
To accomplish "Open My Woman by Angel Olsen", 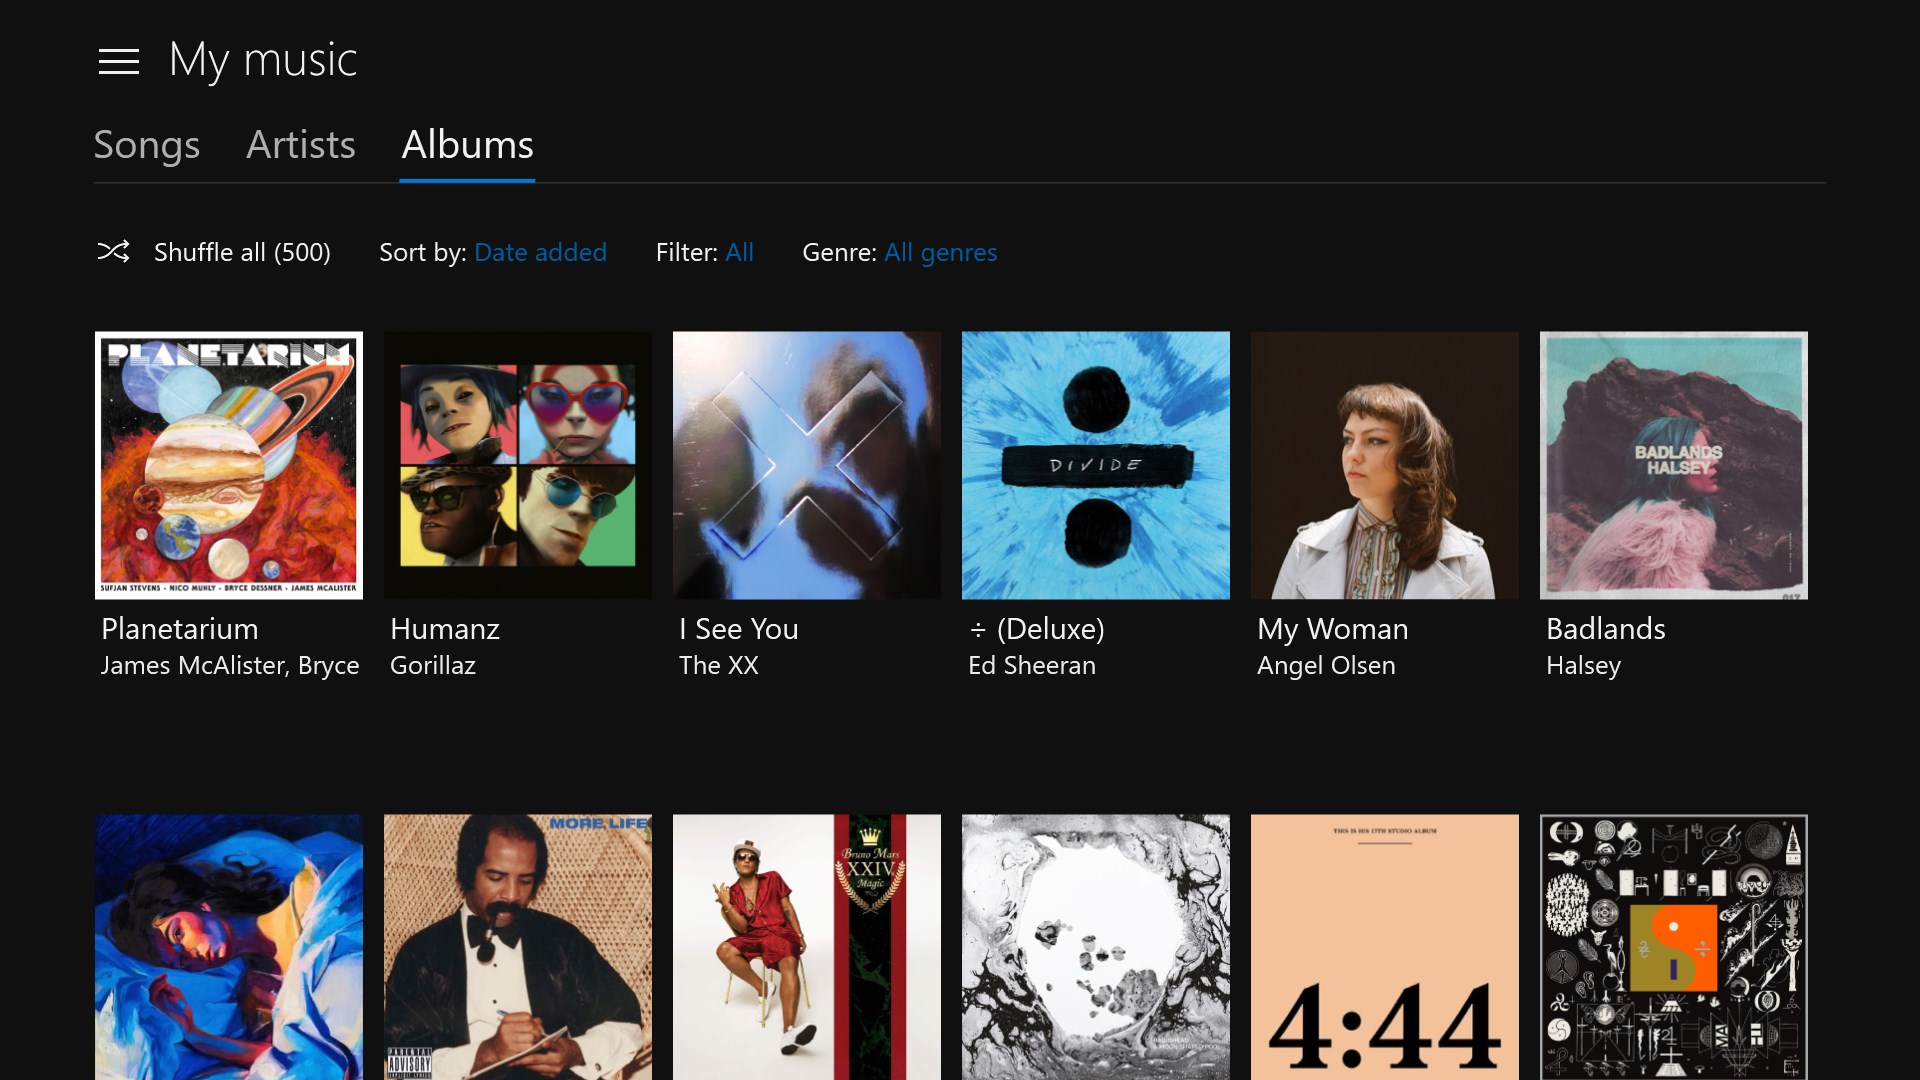I will tap(1384, 466).
